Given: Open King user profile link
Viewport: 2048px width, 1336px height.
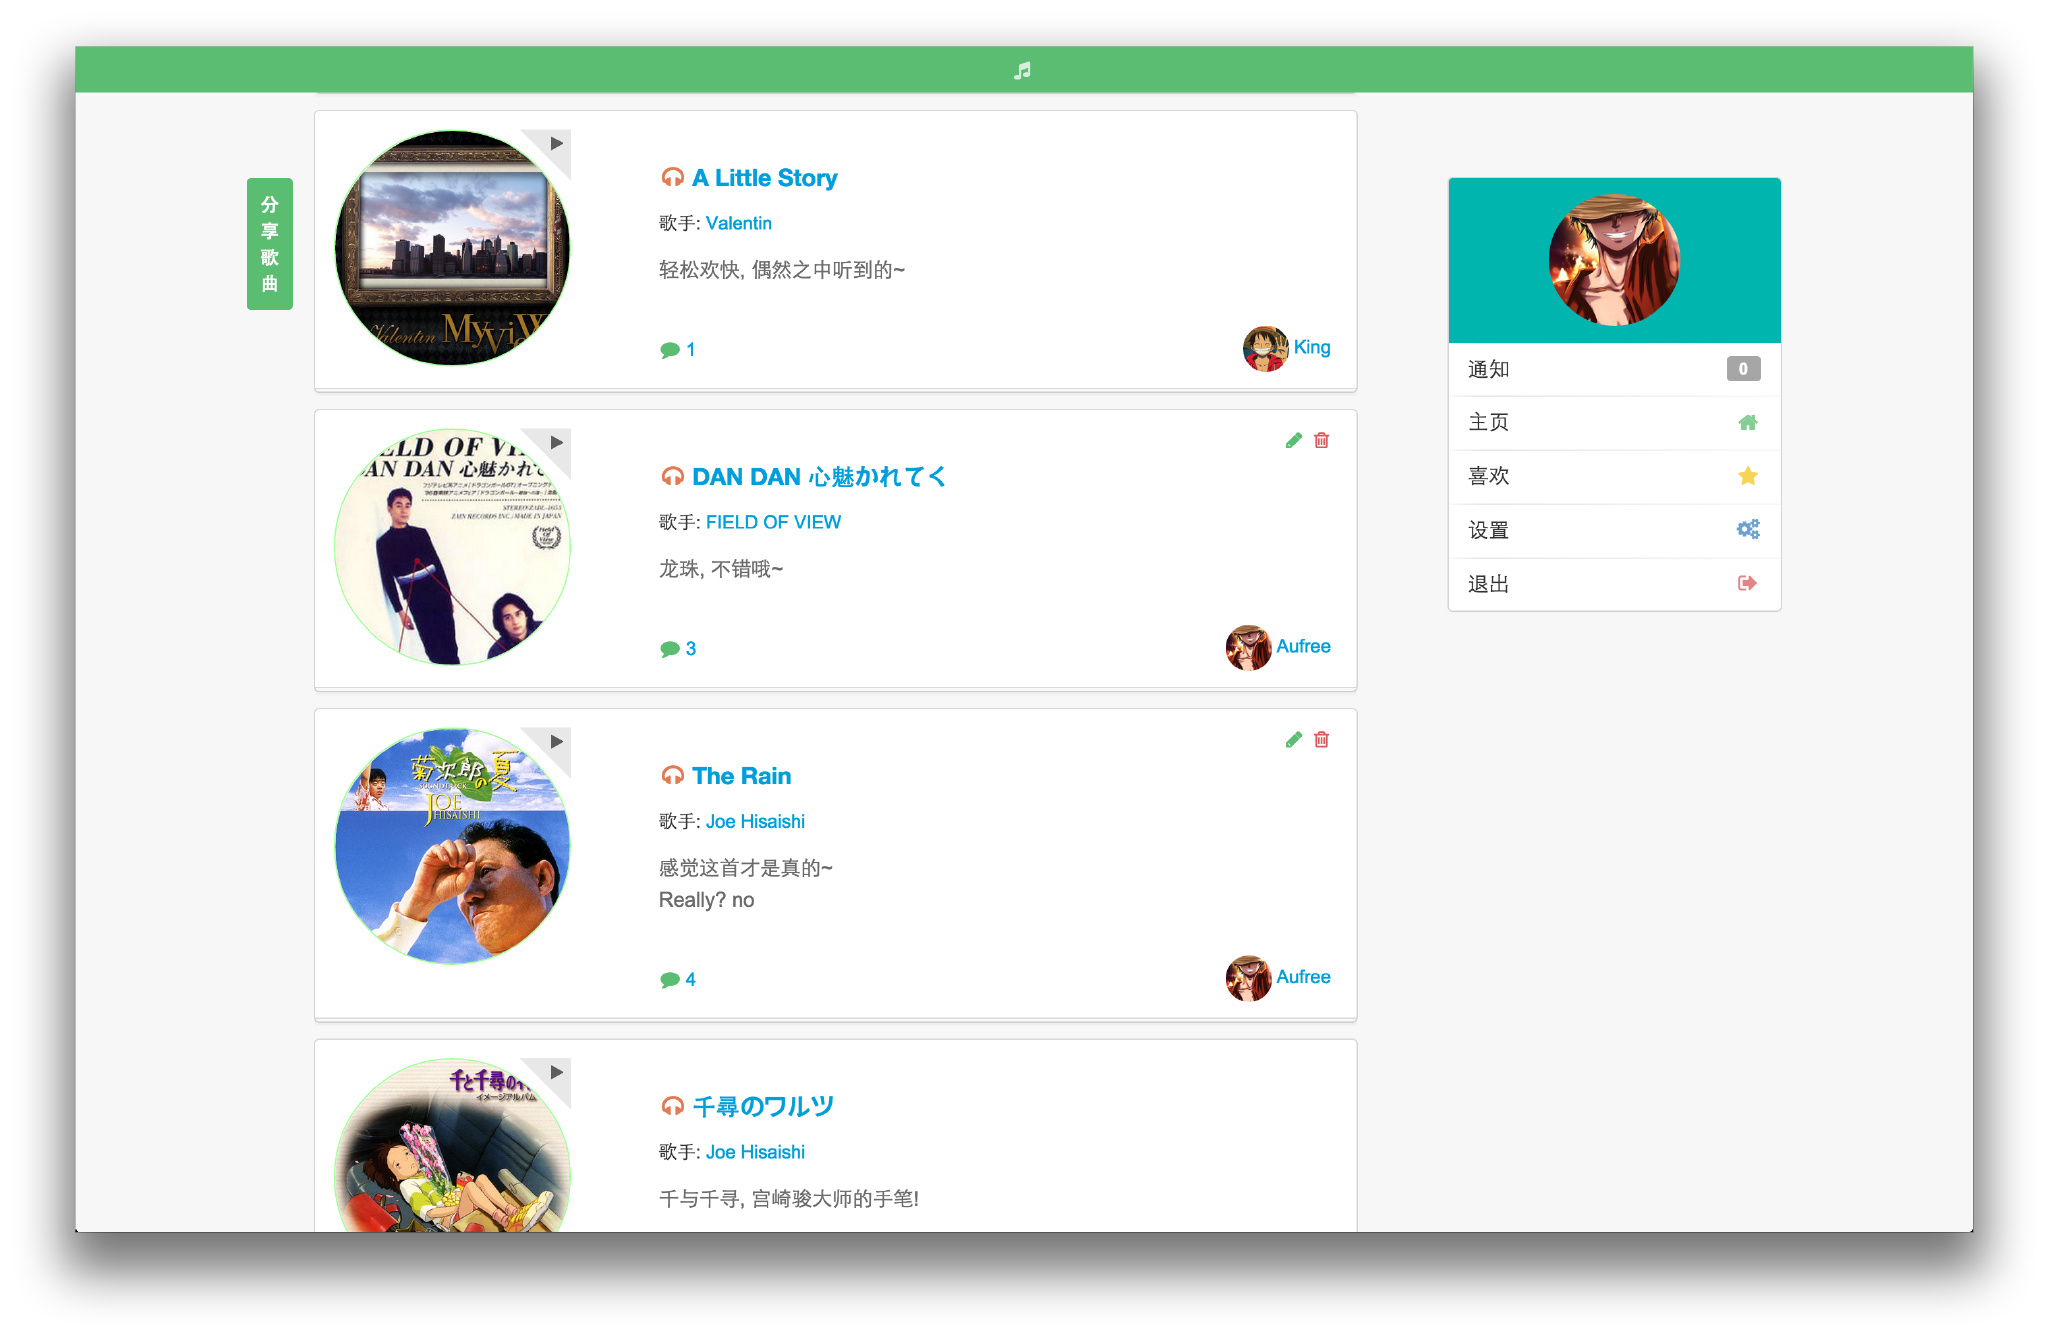Looking at the screenshot, I should coord(1311,347).
